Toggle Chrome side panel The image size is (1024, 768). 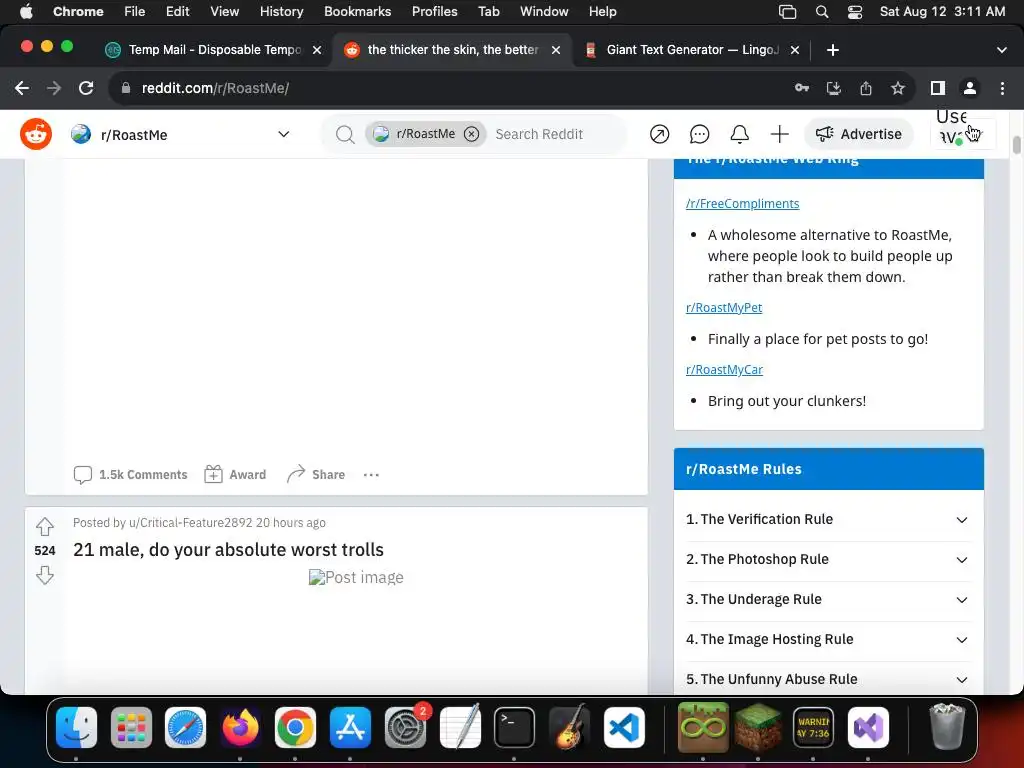click(938, 88)
